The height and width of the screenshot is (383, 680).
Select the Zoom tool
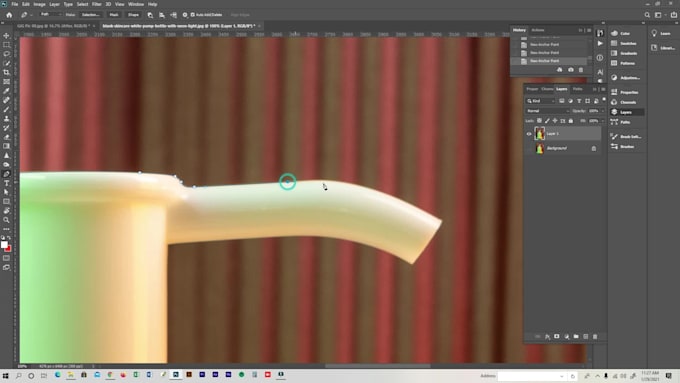7,220
